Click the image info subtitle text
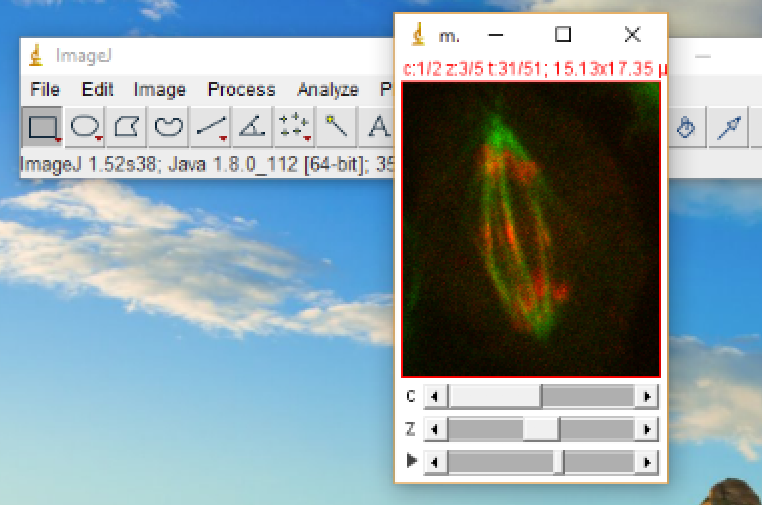The height and width of the screenshot is (505, 762). coord(535,69)
